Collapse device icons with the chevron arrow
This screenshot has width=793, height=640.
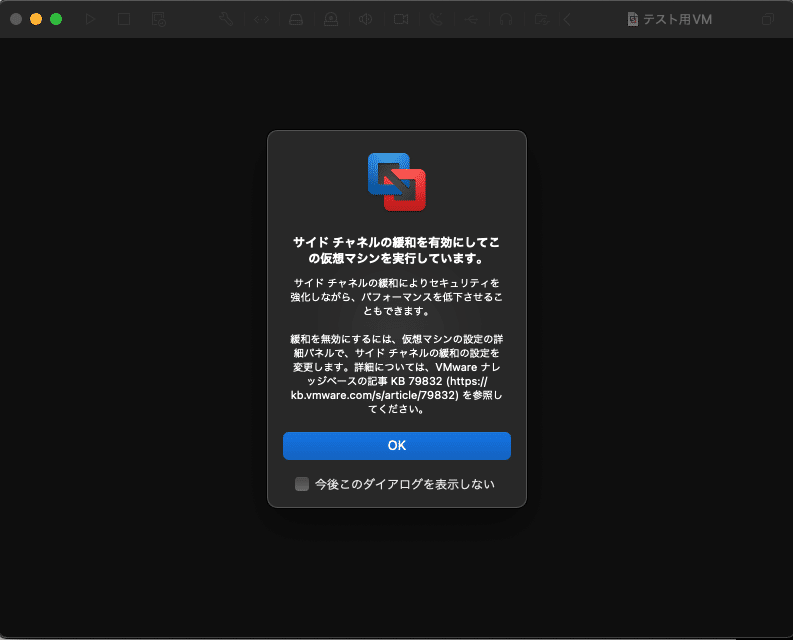pos(567,20)
